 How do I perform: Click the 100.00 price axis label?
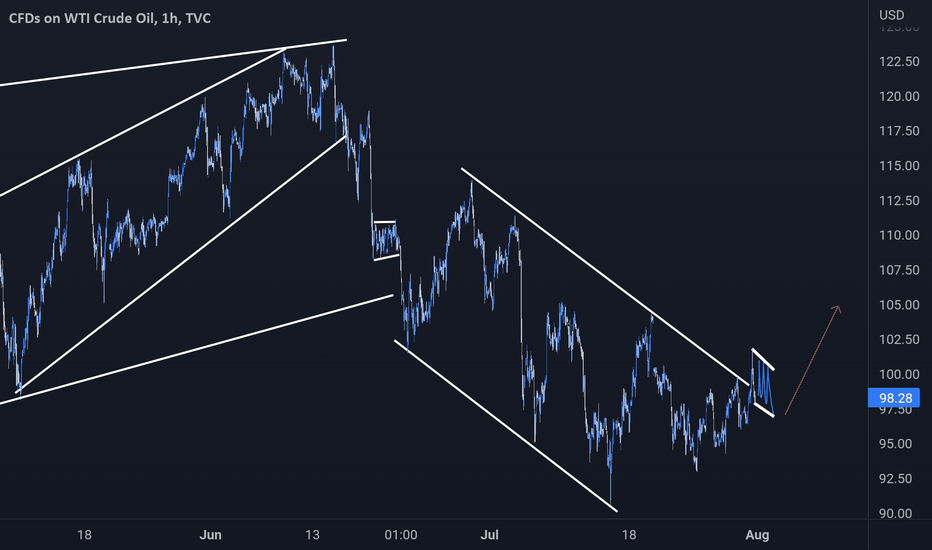899,374
